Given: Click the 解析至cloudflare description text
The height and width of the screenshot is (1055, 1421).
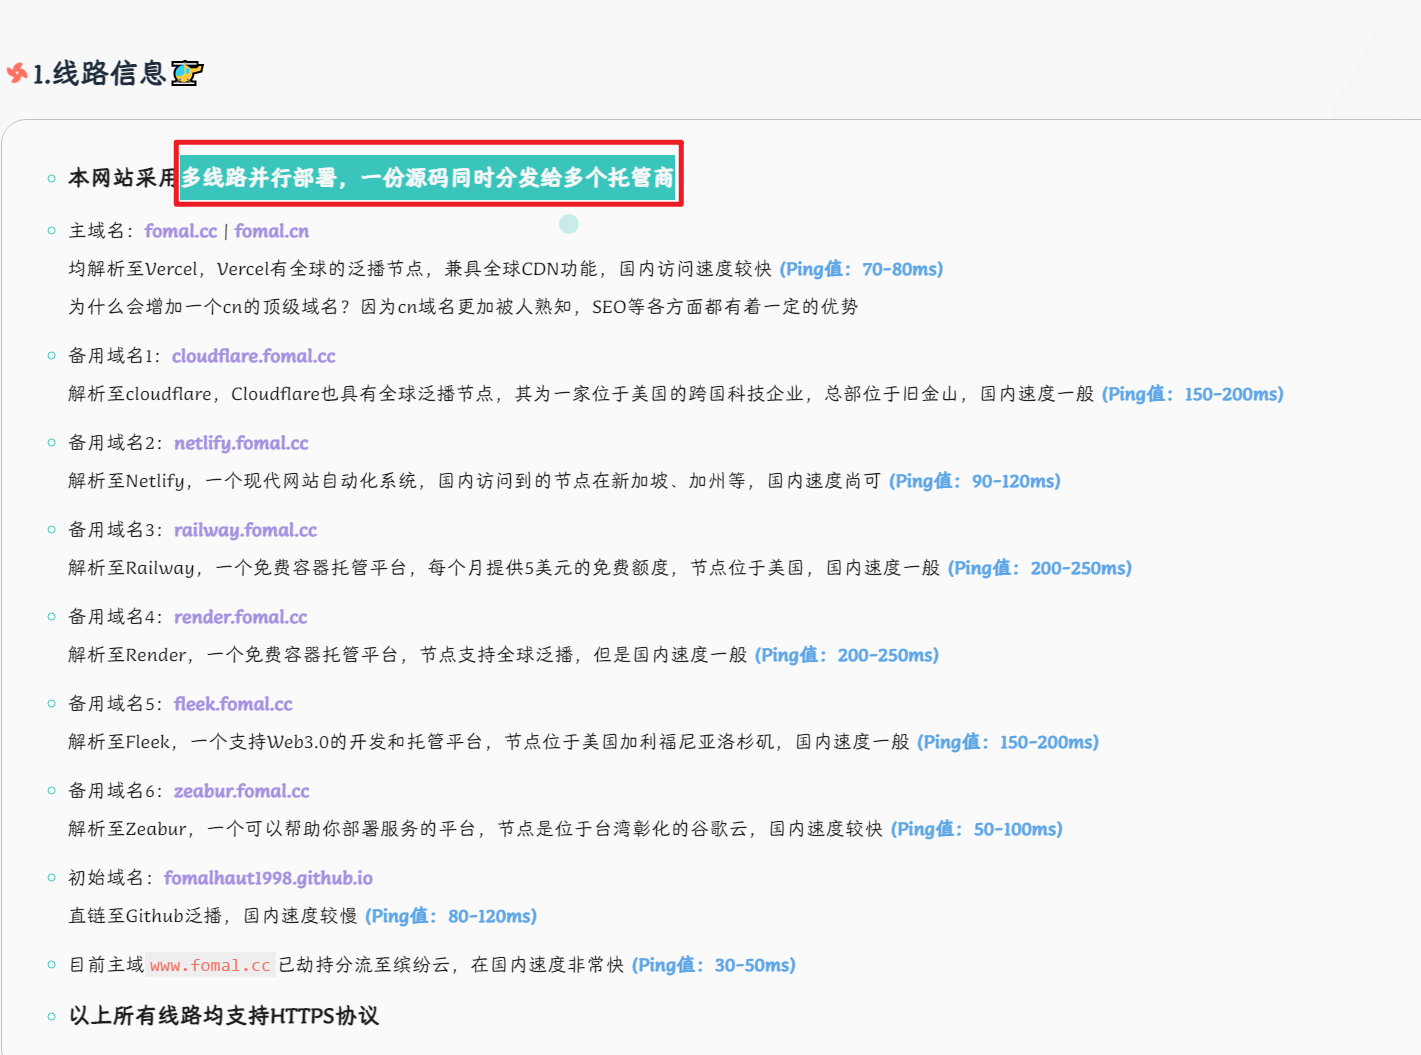Looking at the screenshot, I should pos(581,394).
